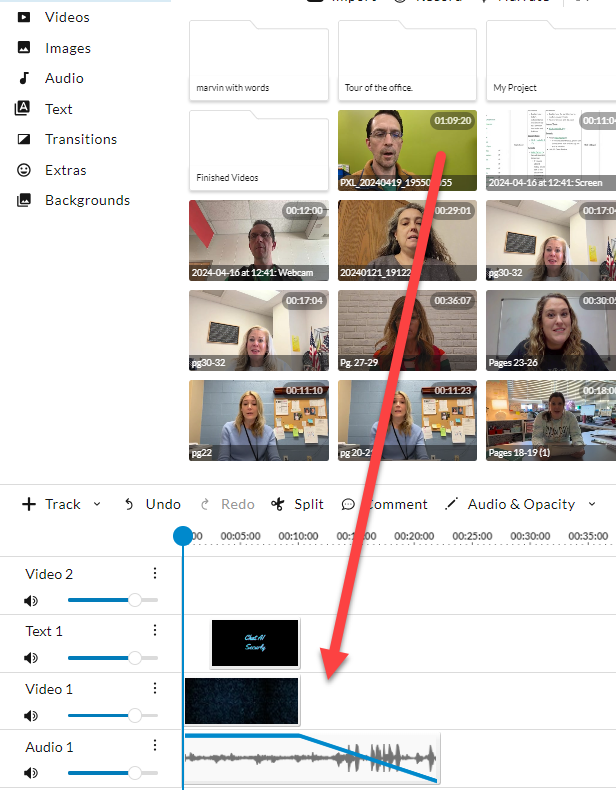This screenshot has height=790, width=616.
Task: Click the Redo arrow icon
Action: click(x=204, y=504)
